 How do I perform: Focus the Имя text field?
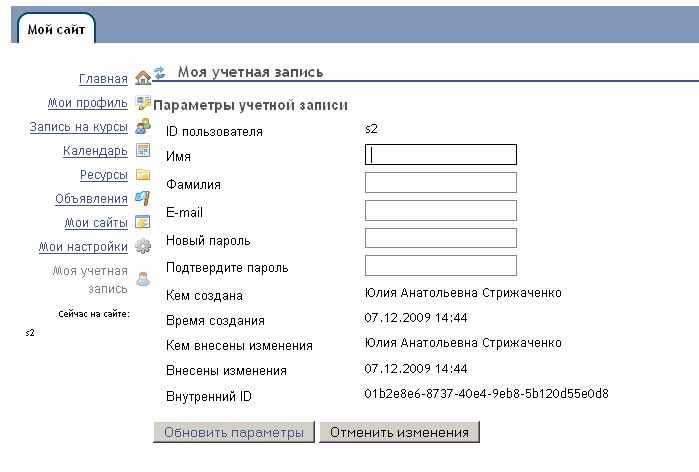(441, 155)
